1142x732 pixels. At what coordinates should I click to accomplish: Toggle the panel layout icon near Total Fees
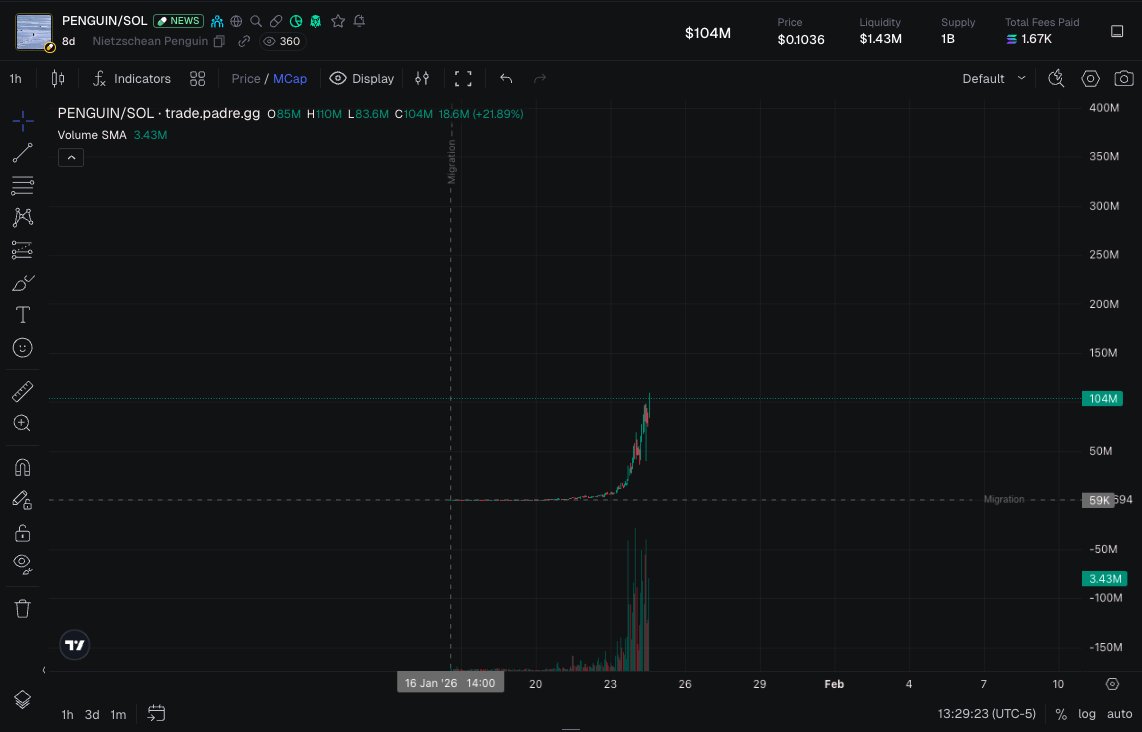click(x=1117, y=31)
